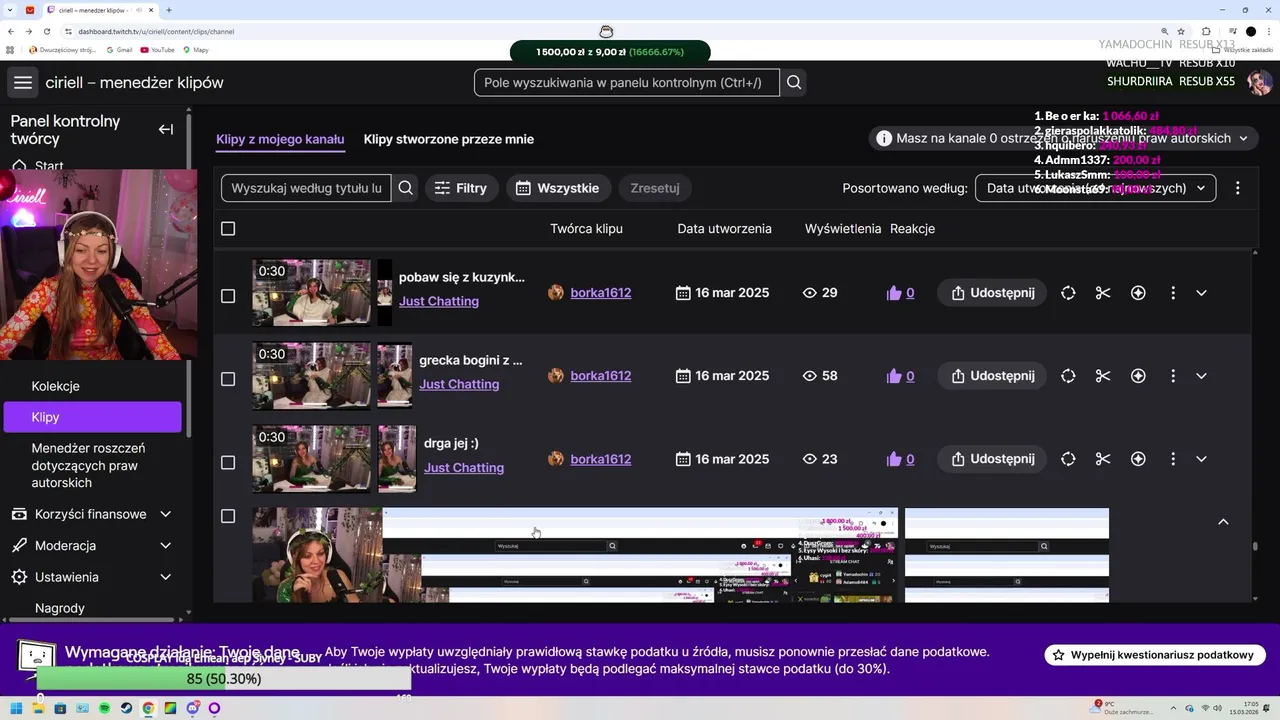Focus the 'Pole wyszukiwania w panelu kontrolnym' field
The image size is (1280, 720).
point(627,83)
